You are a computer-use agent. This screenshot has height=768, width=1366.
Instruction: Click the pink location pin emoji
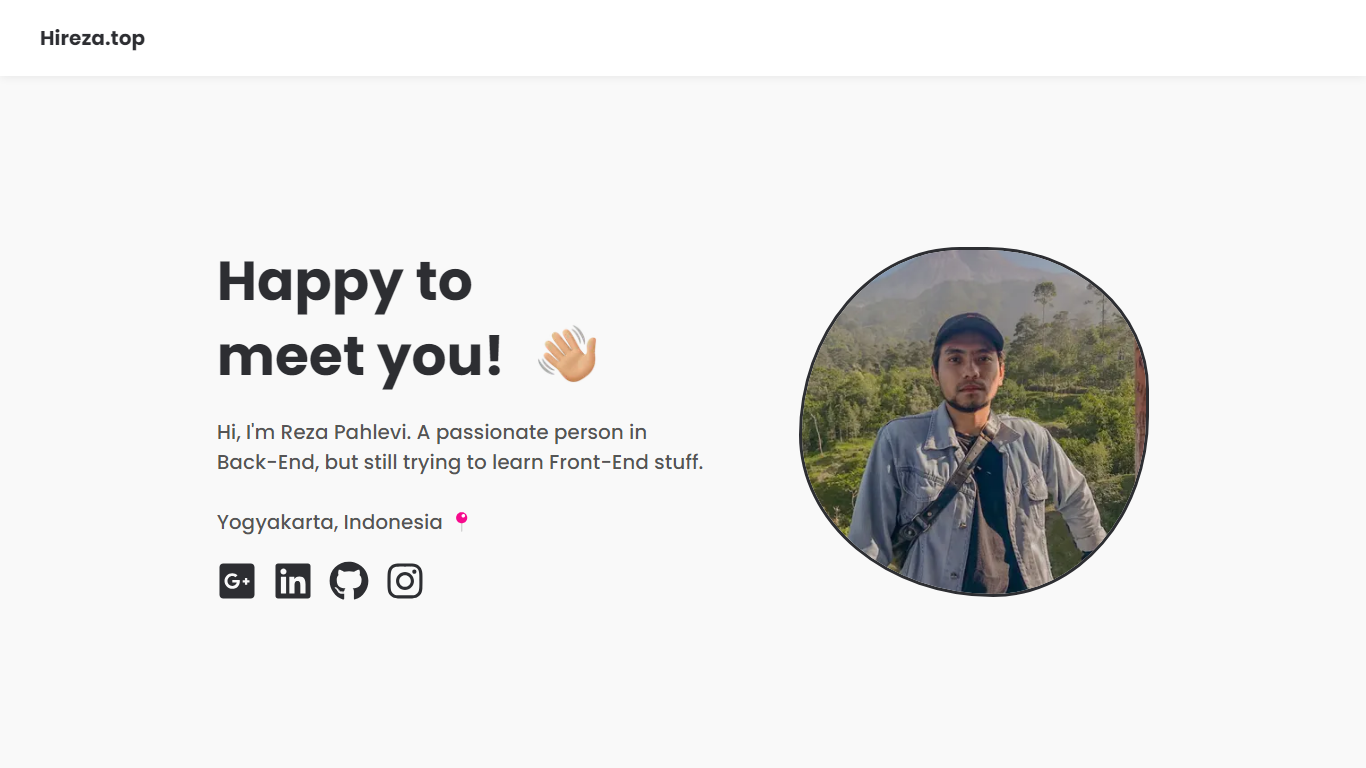click(x=461, y=521)
